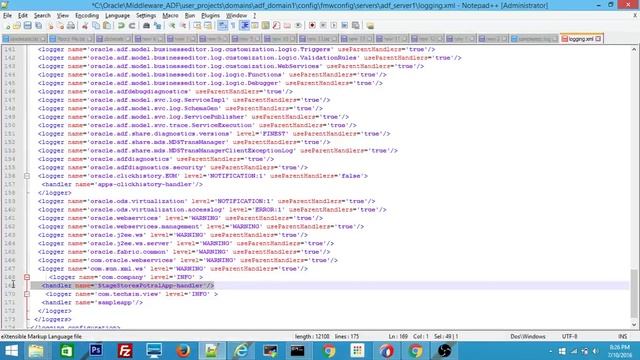
Task: Open Photoshop from the taskbar
Action: [96, 351]
